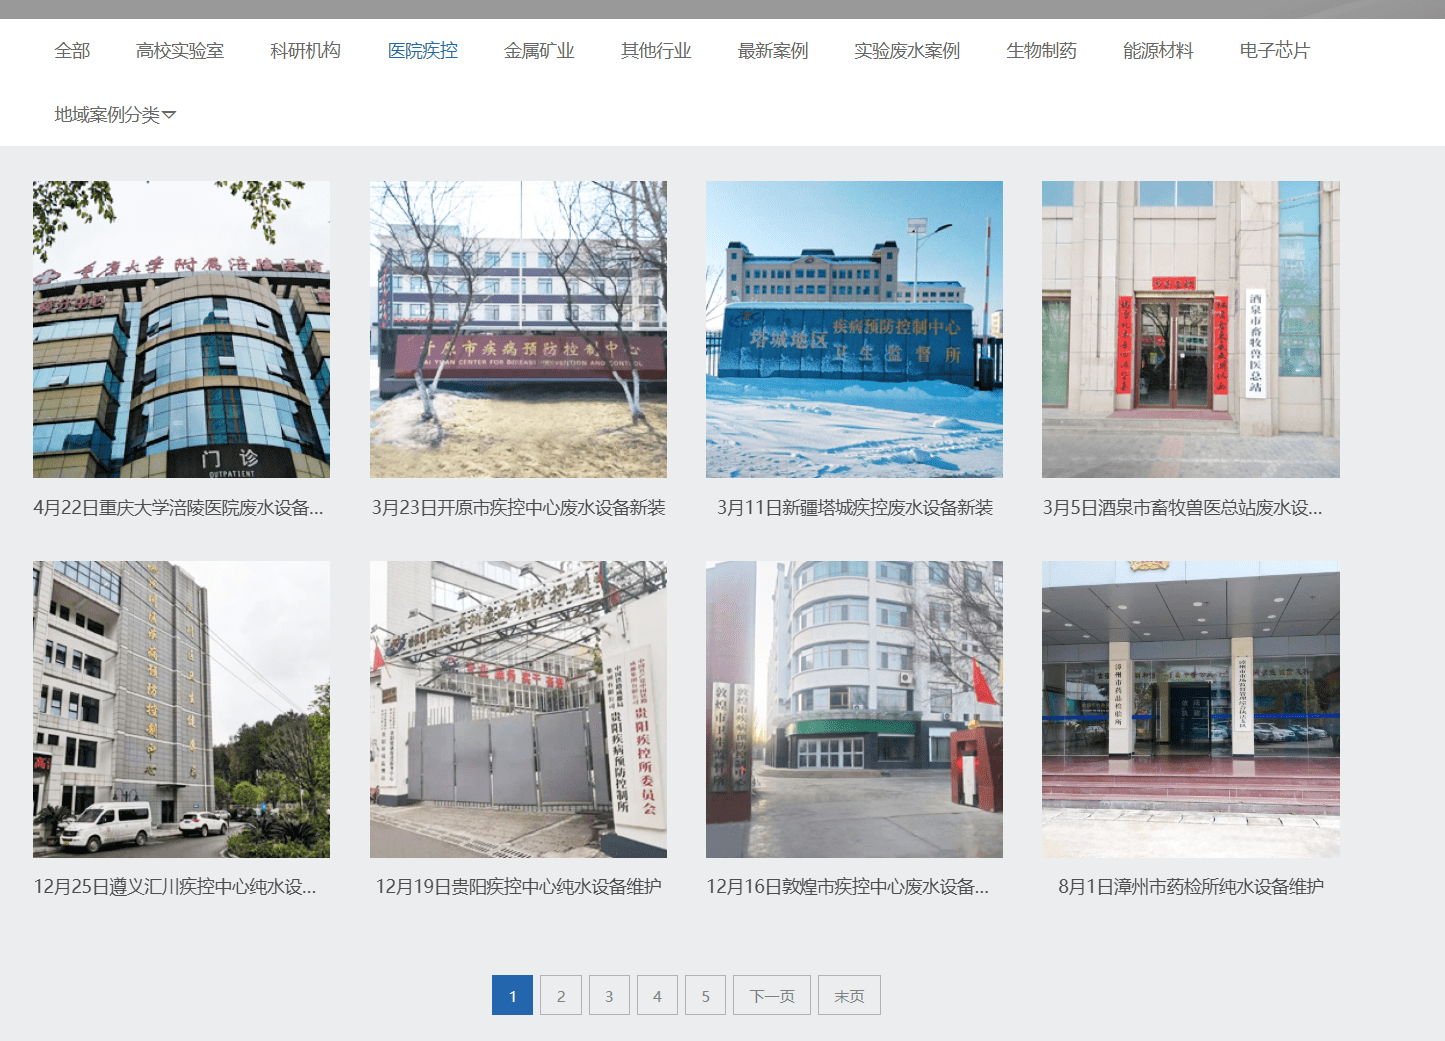Open the 重庆大学涪陵医院 building photo
Image resolution: width=1445 pixels, height=1041 pixels.
[x=181, y=329]
